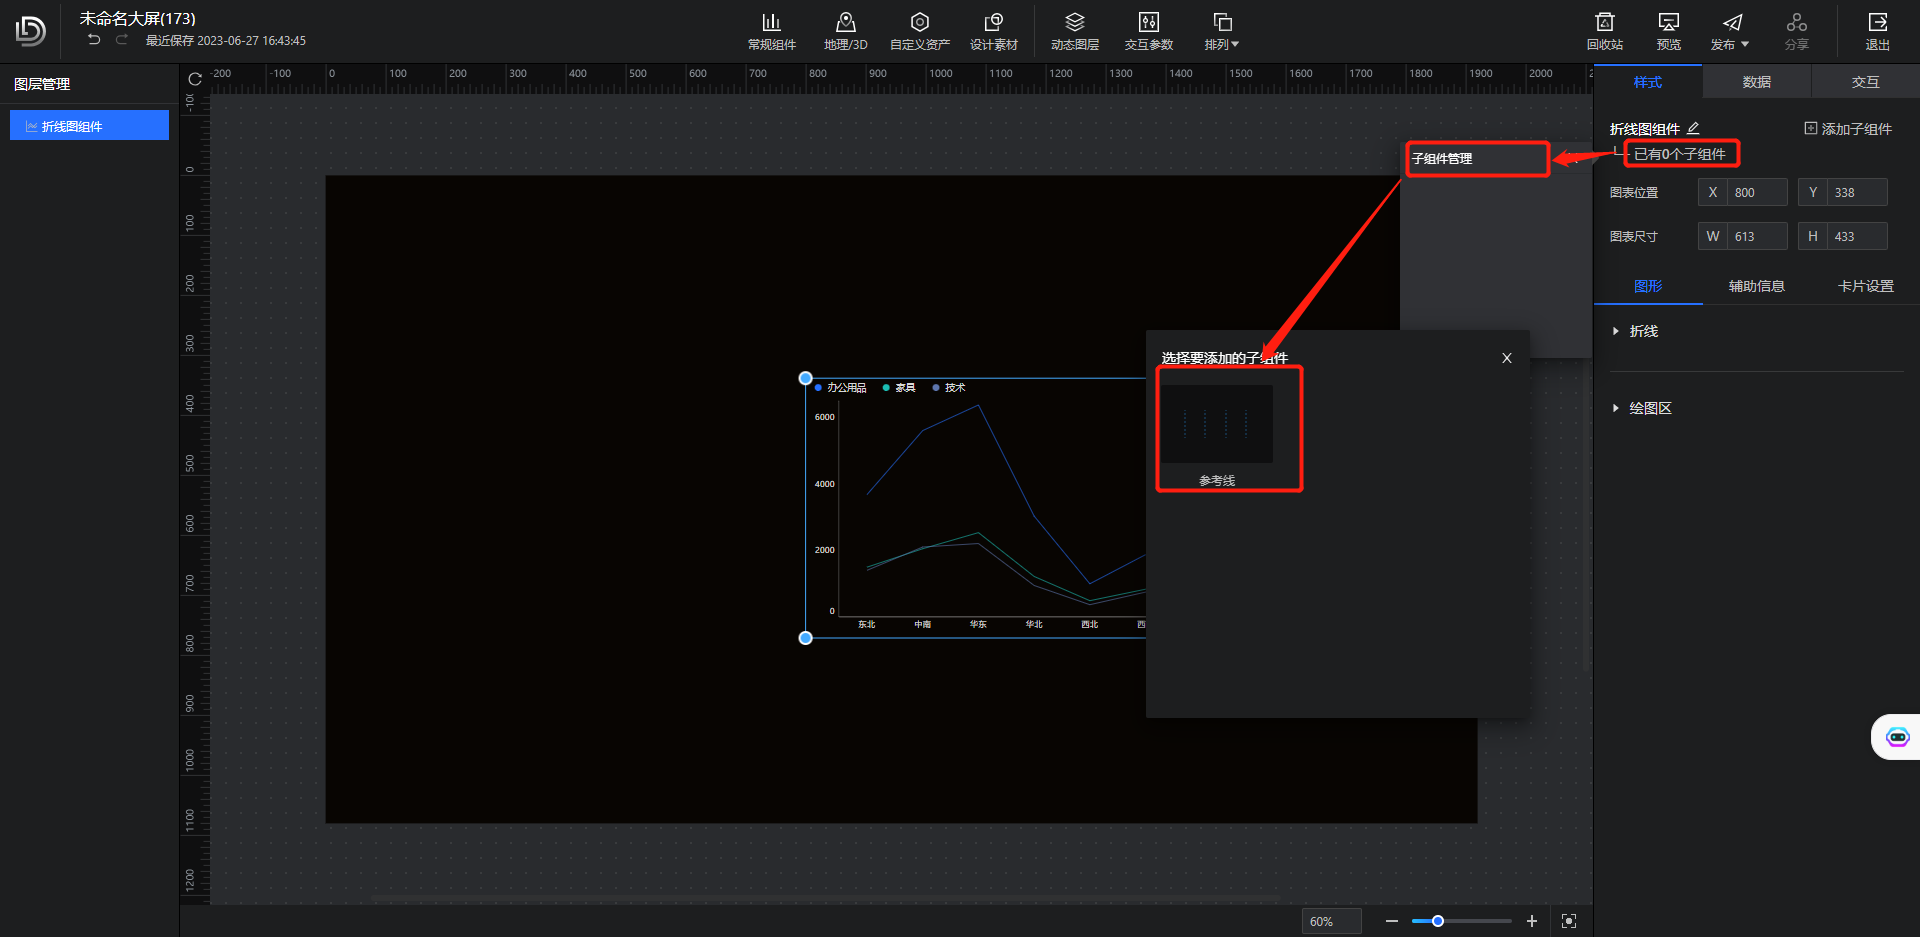This screenshot has width=1920, height=937.
Task: Open 交互参数 interaction parameters
Action: 1148,31
